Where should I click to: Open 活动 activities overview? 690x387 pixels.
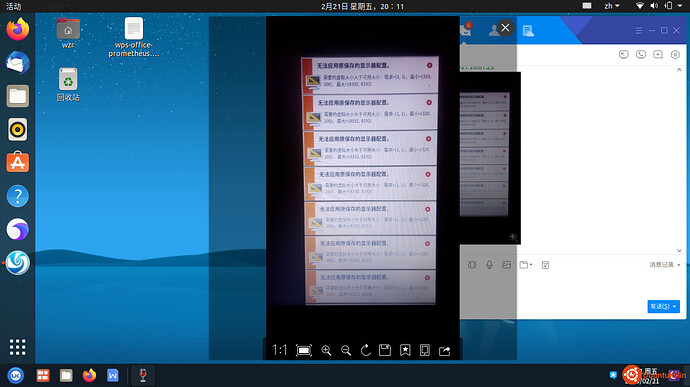click(13, 6)
